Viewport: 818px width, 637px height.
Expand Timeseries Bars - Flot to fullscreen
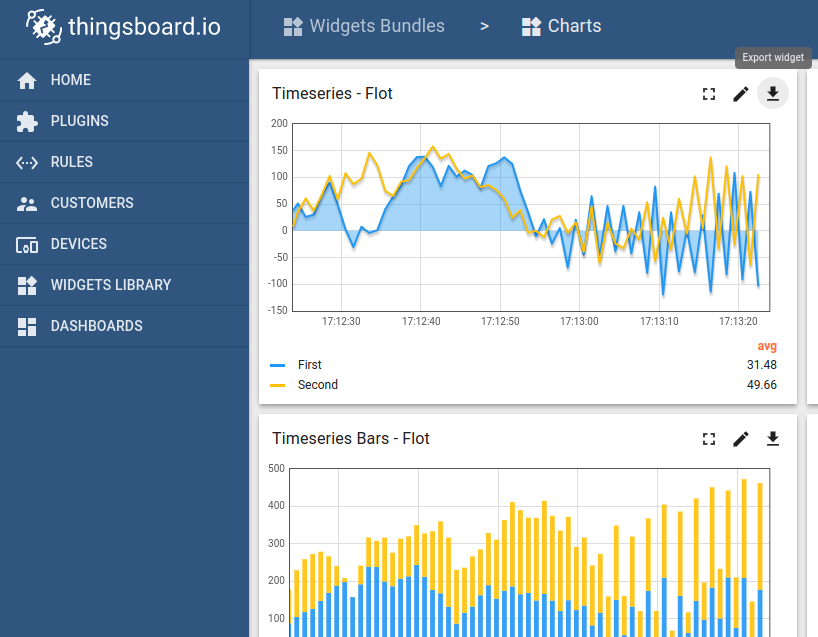tap(708, 439)
